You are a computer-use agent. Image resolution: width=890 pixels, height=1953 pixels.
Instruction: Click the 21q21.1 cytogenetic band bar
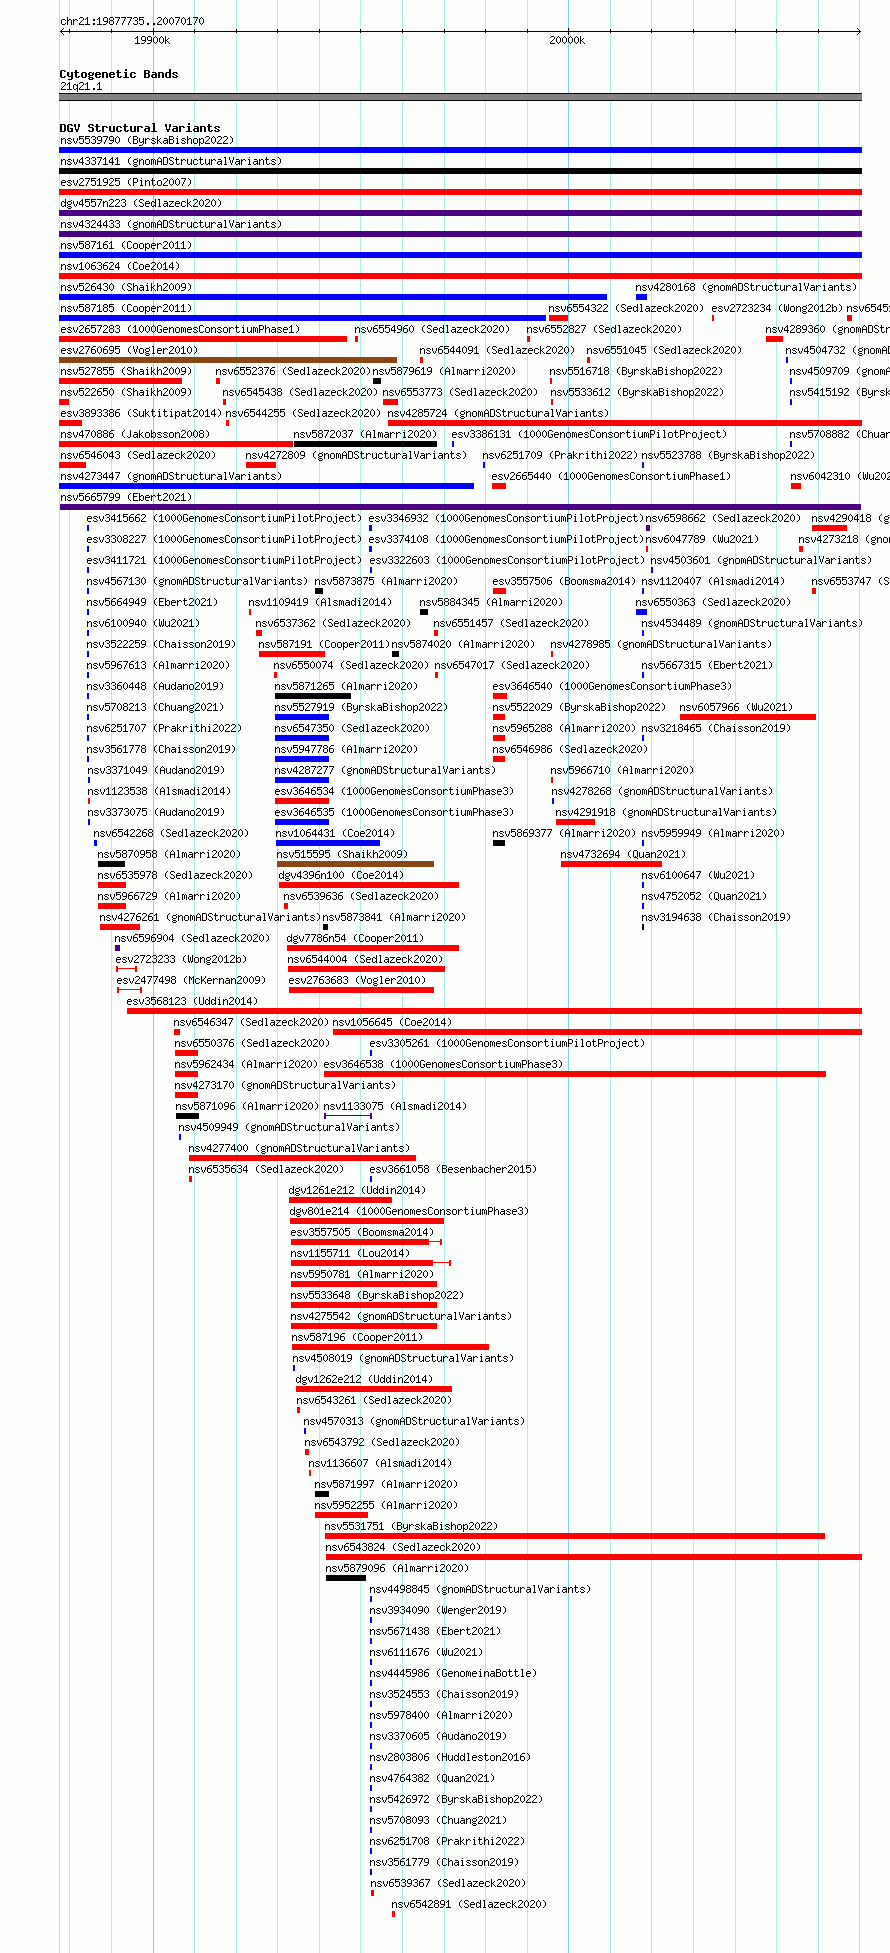460,97
